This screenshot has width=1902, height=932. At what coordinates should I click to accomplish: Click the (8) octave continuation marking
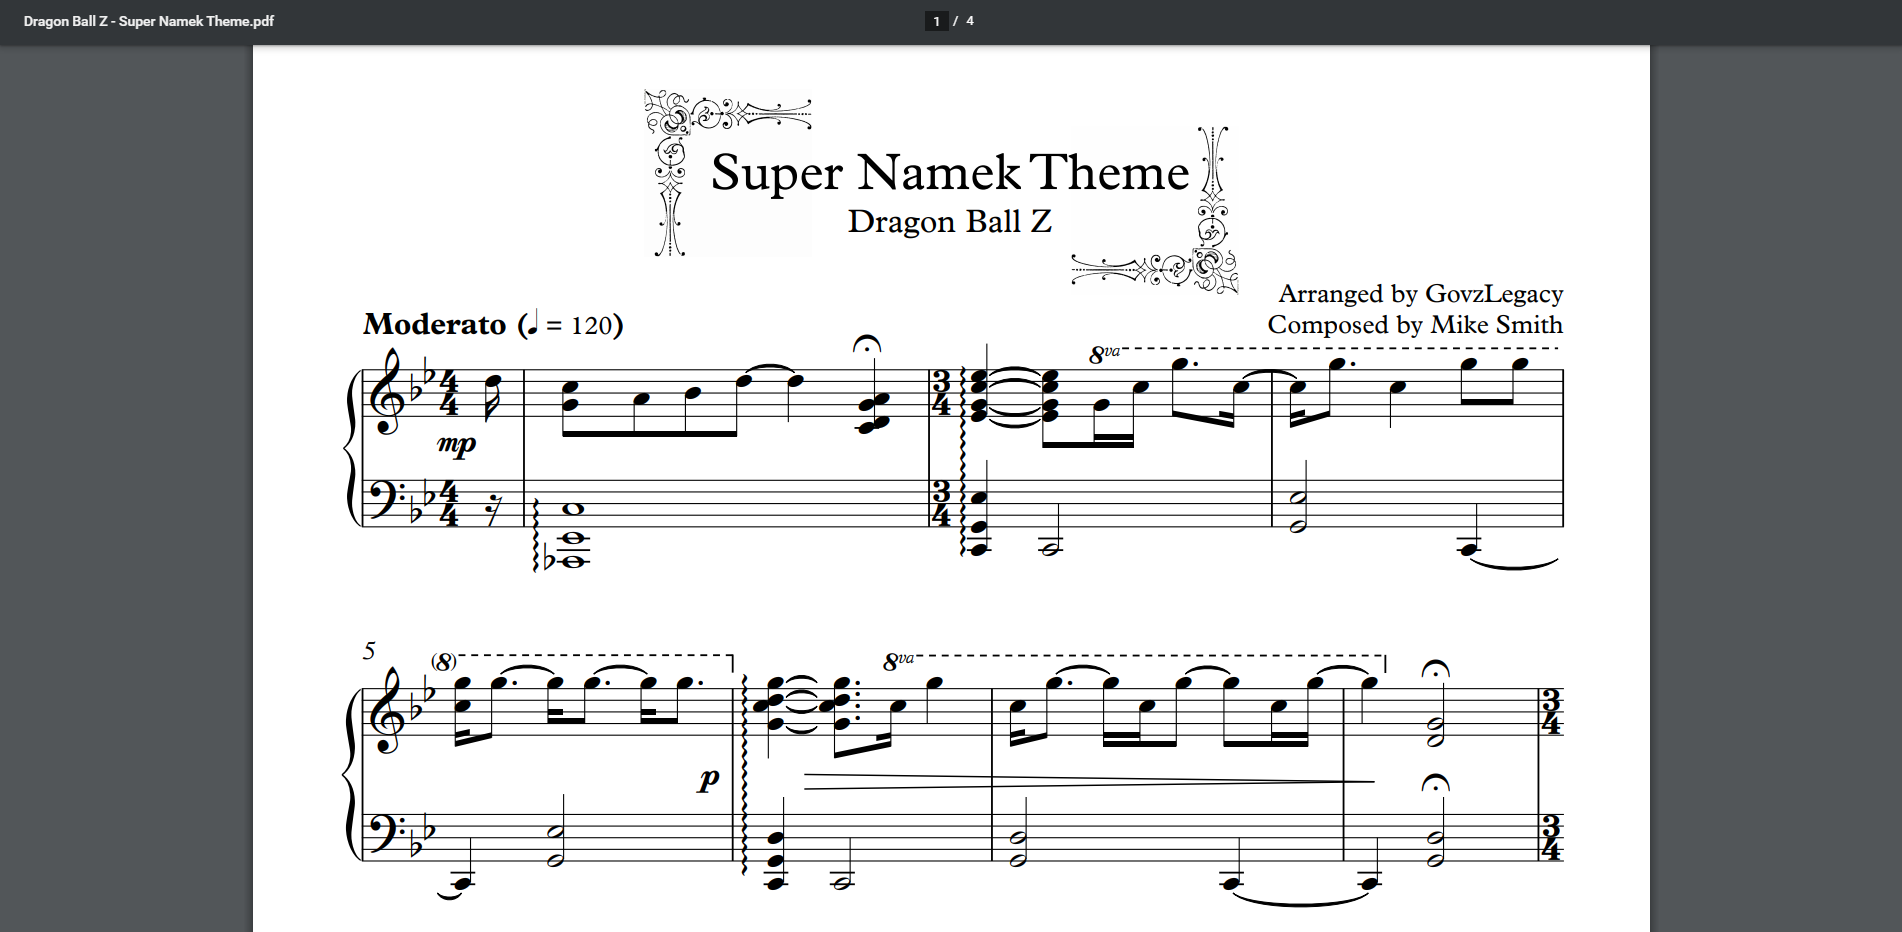444,662
